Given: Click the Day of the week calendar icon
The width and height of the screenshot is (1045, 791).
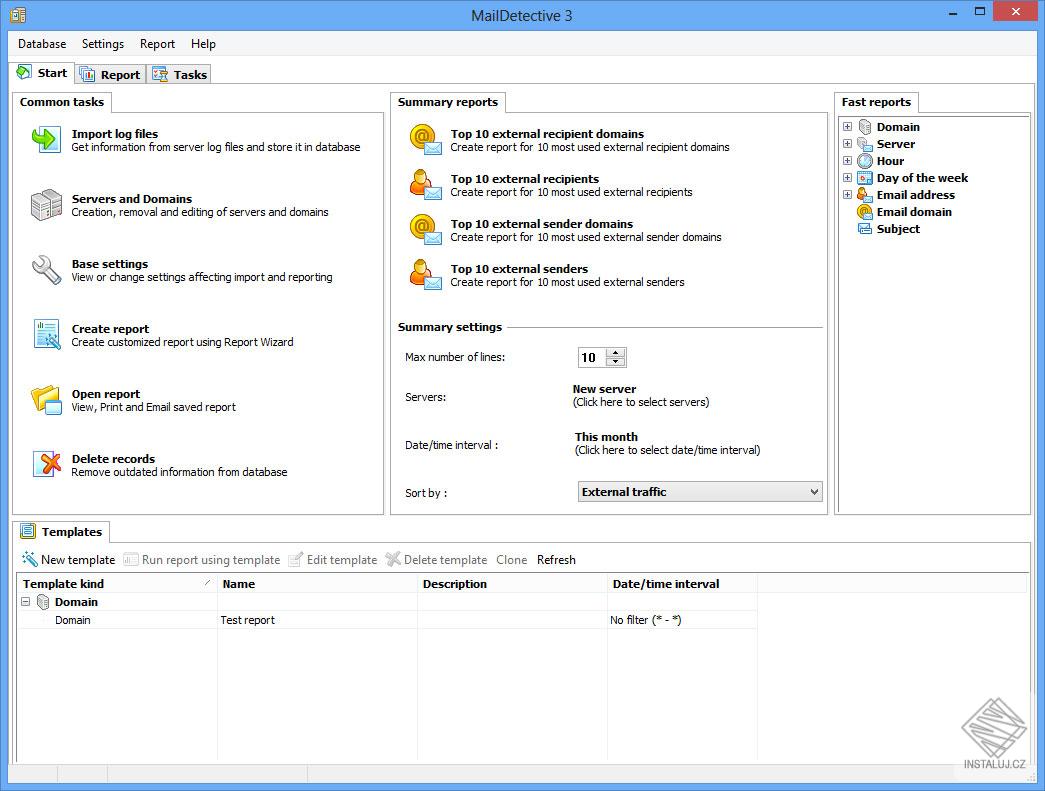Looking at the screenshot, I should [x=865, y=178].
